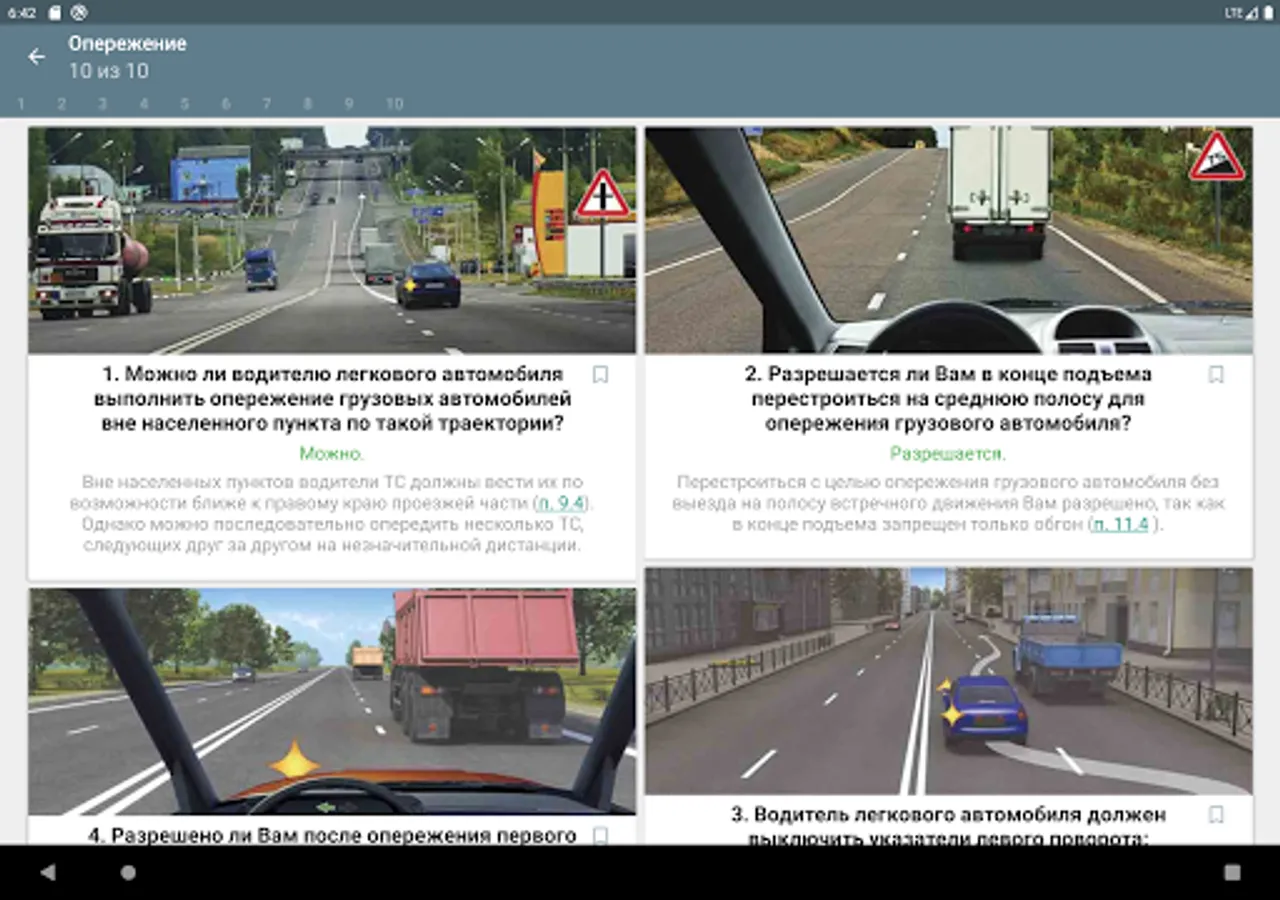Go to question number 1 in the pager
The width and height of the screenshot is (1280, 900).
click(x=21, y=104)
